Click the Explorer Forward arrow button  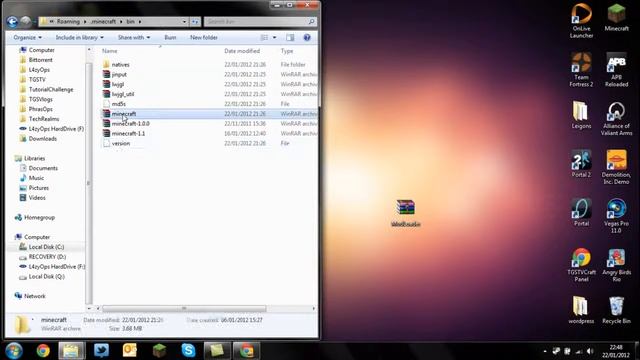tap(26, 21)
